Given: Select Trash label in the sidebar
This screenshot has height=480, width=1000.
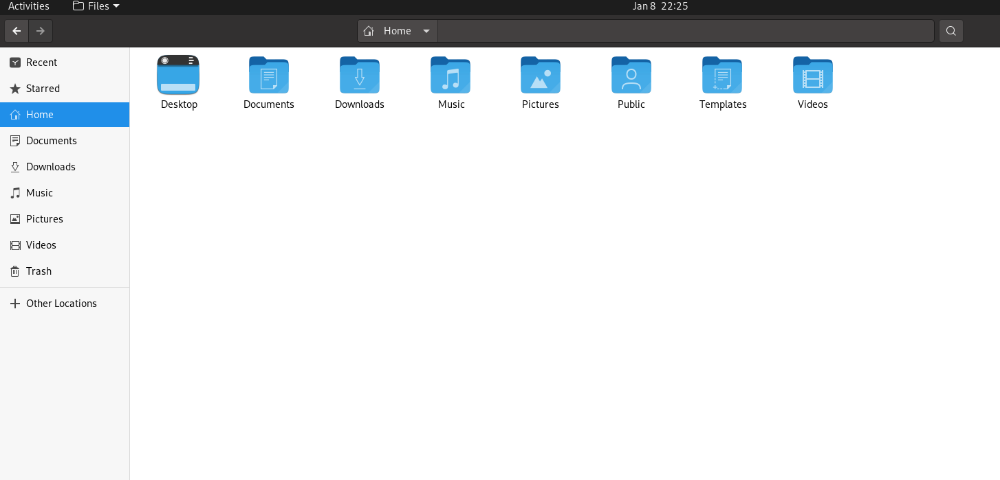Looking at the screenshot, I should point(39,272).
